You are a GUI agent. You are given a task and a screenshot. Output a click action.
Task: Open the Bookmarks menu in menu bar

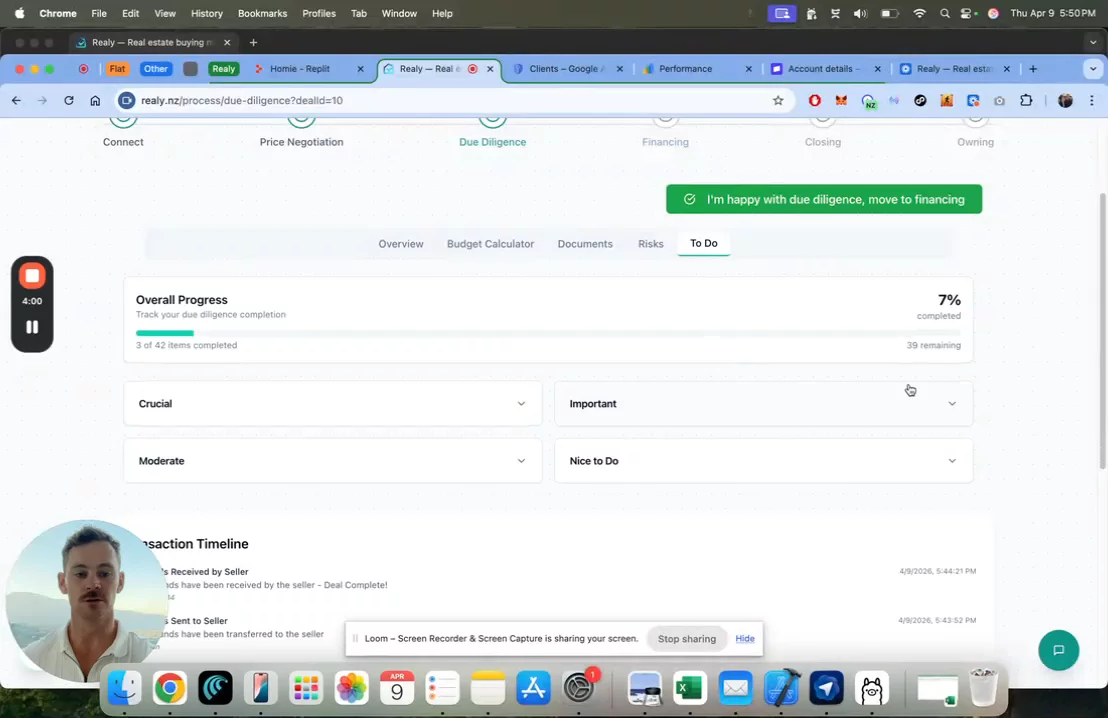click(x=262, y=13)
